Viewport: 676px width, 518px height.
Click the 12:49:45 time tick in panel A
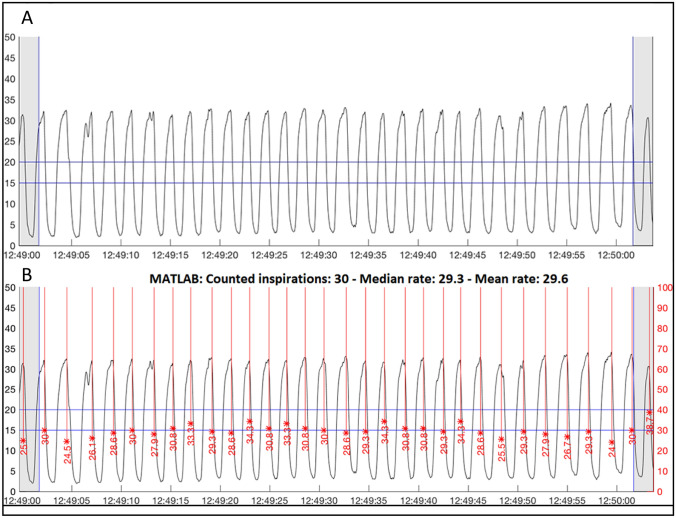468,255
